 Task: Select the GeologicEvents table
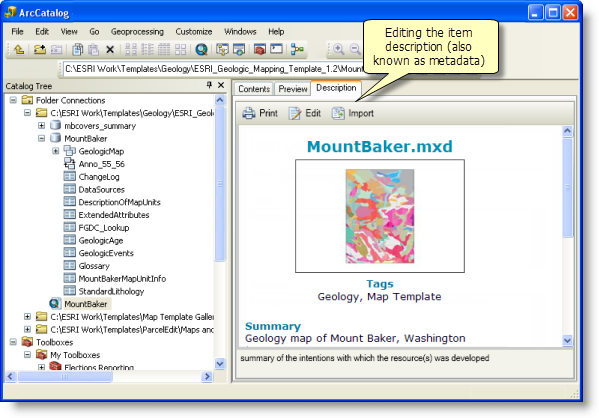coord(106,253)
